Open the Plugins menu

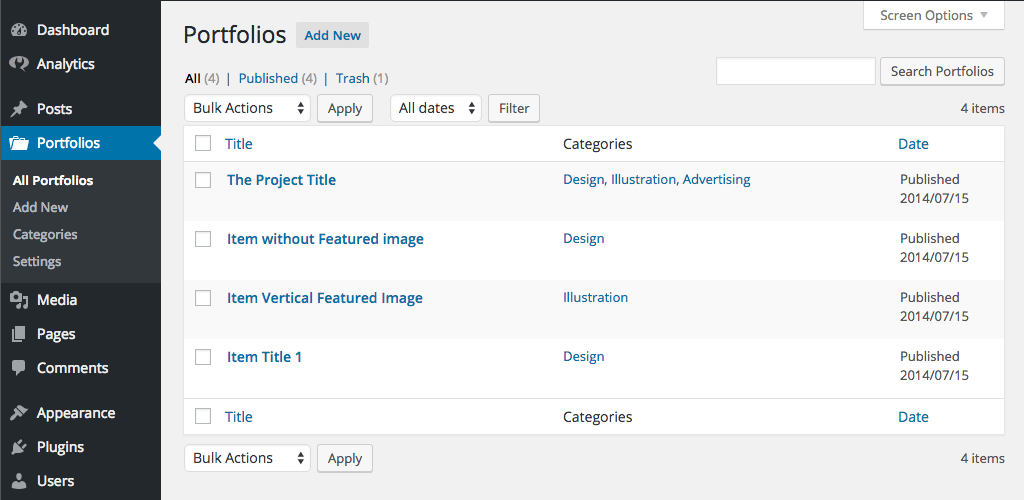[x=60, y=447]
